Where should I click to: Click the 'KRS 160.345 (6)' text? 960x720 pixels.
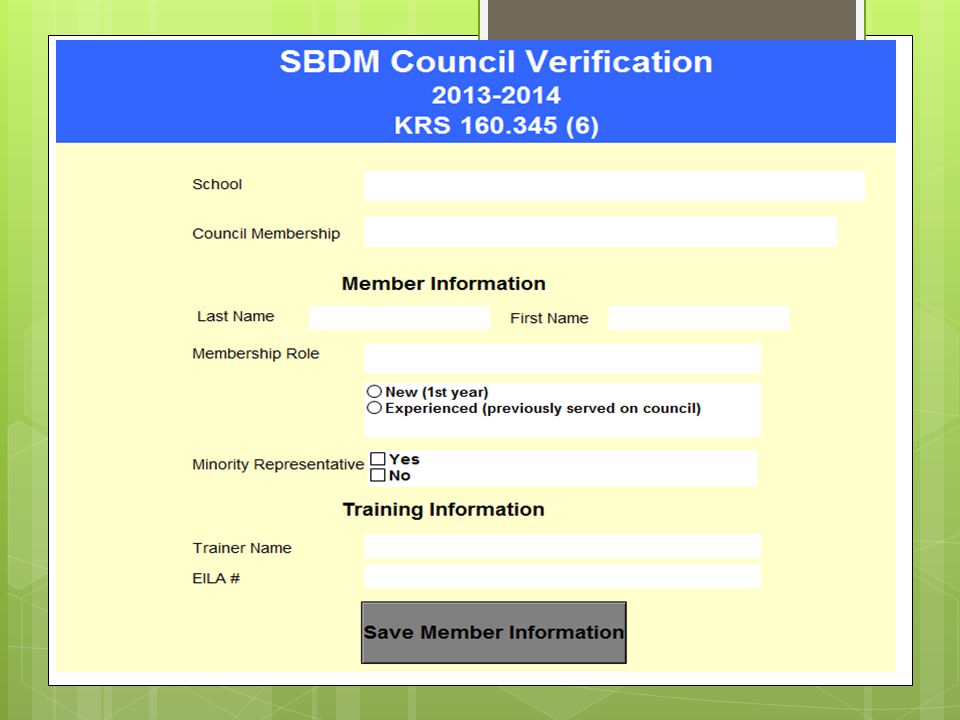click(x=496, y=126)
